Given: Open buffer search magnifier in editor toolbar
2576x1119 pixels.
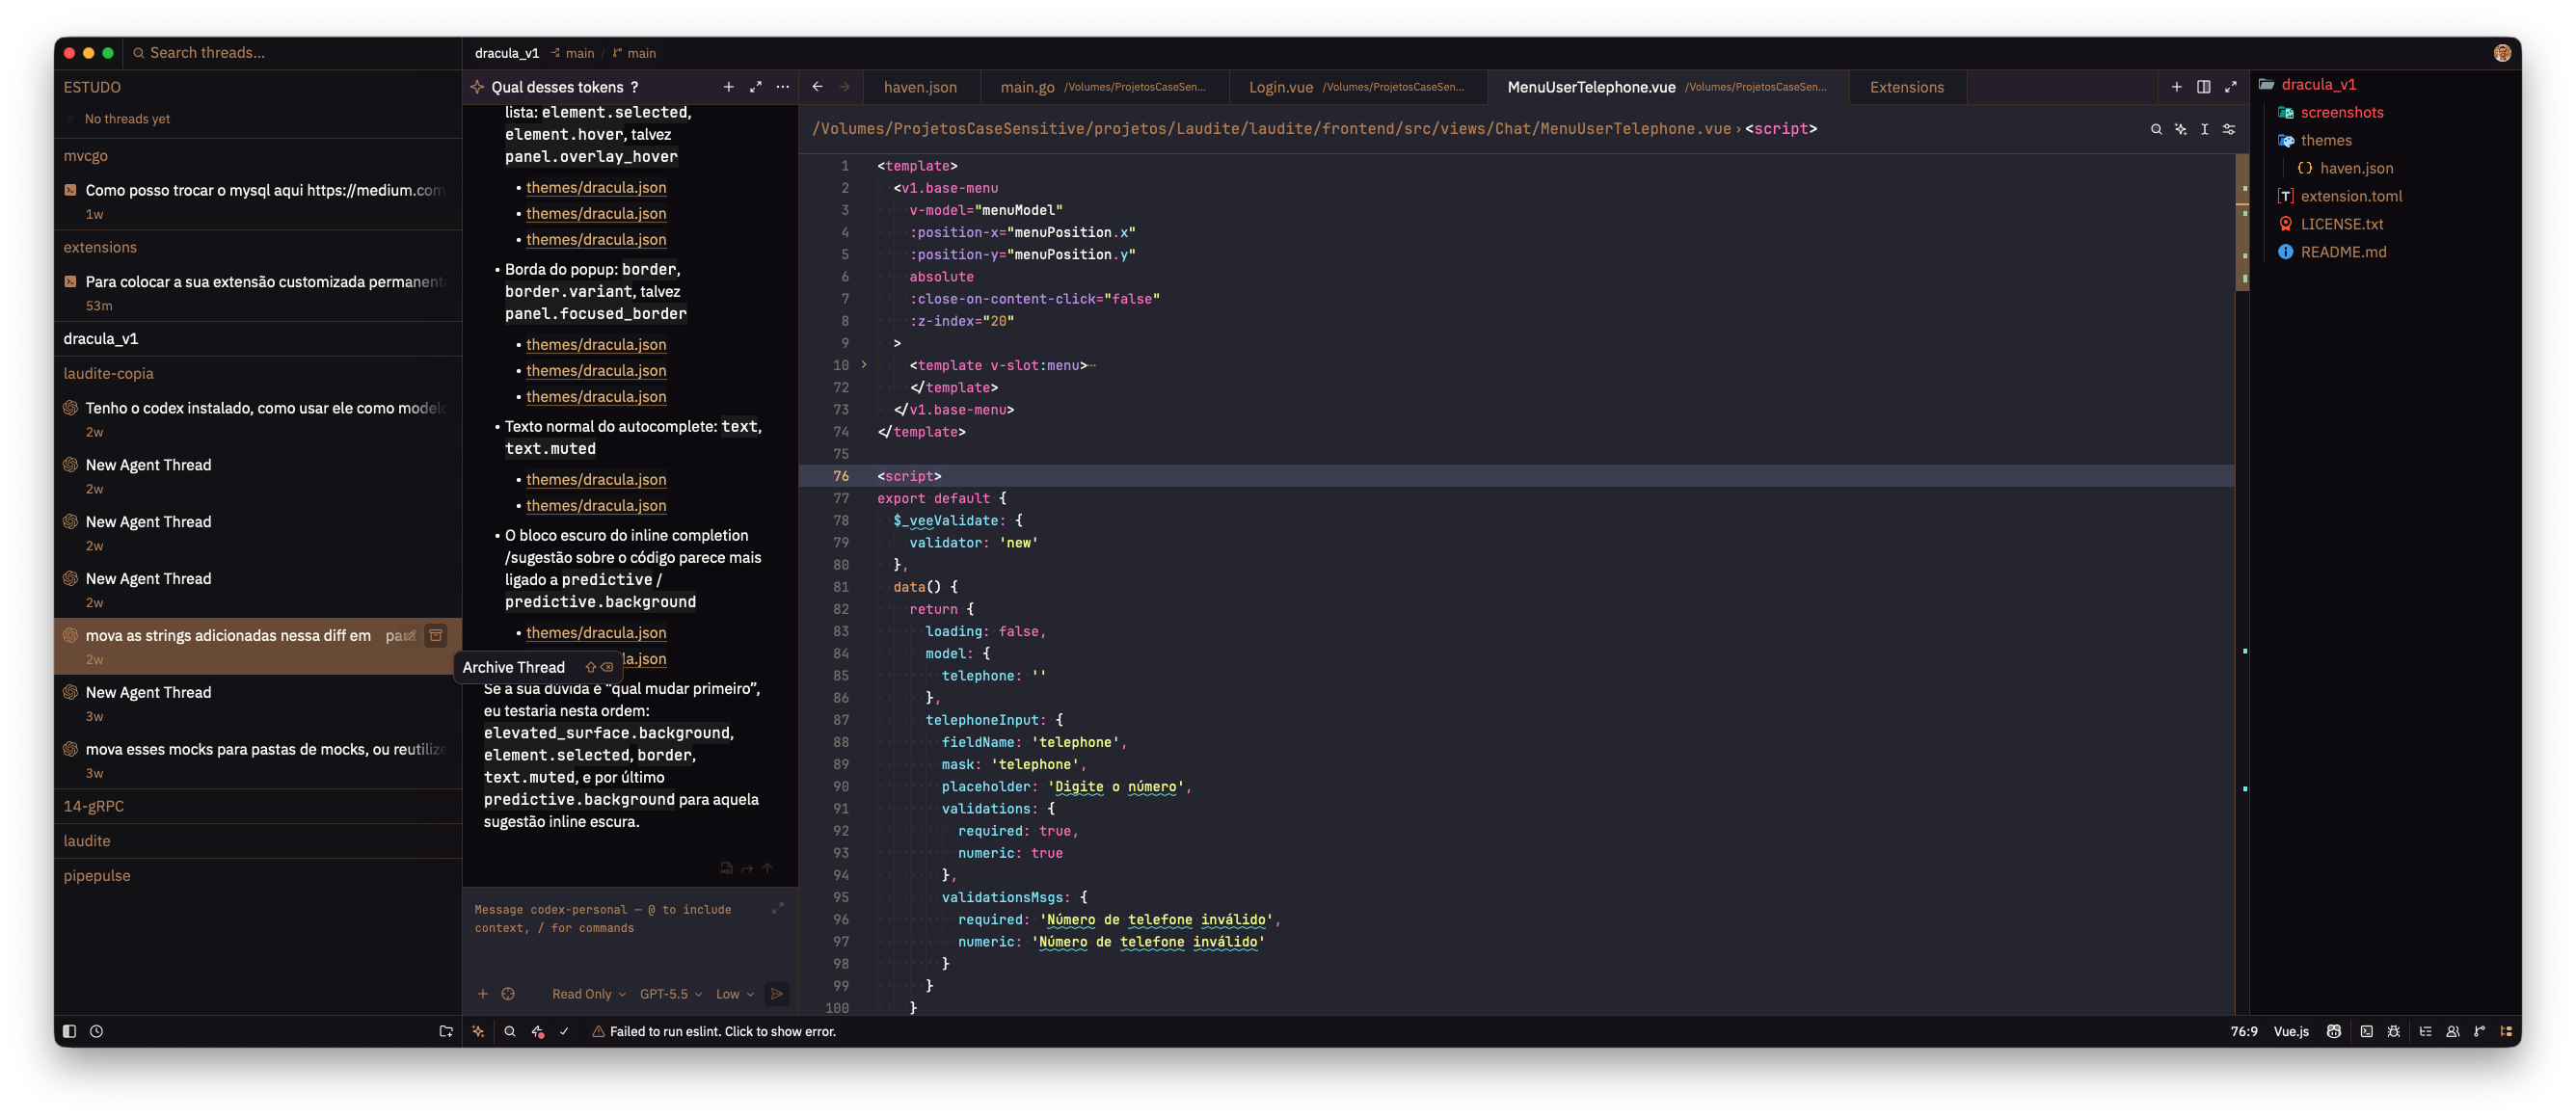Looking at the screenshot, I should coord(2156,129).
